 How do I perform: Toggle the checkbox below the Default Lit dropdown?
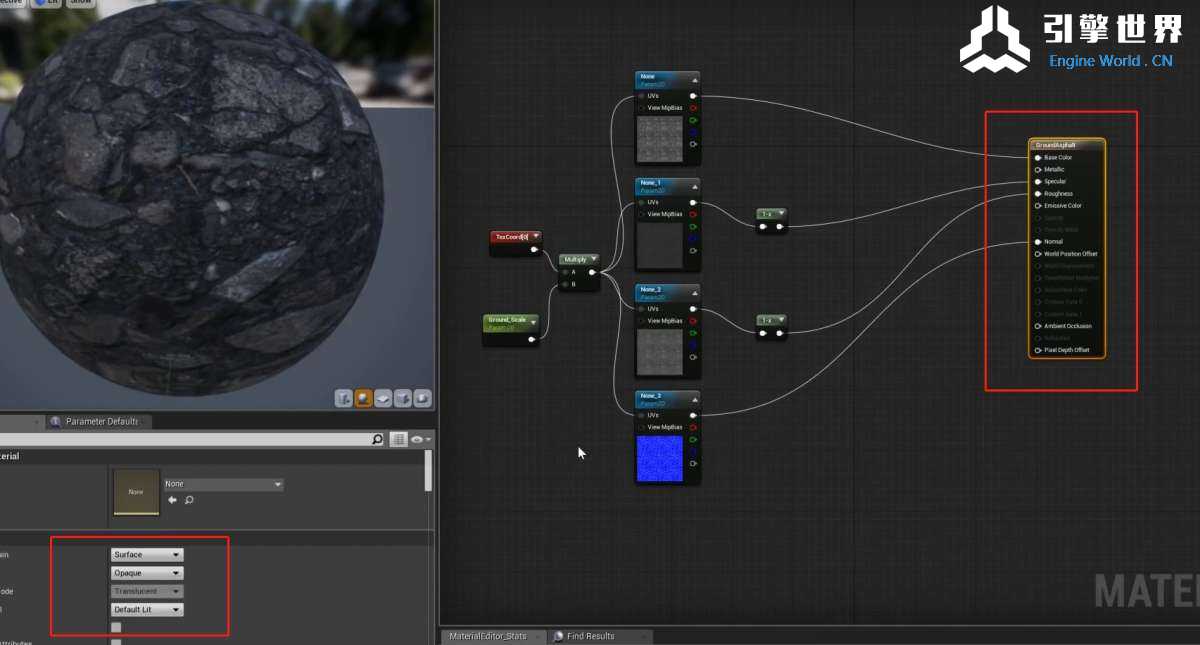[116, 627]
